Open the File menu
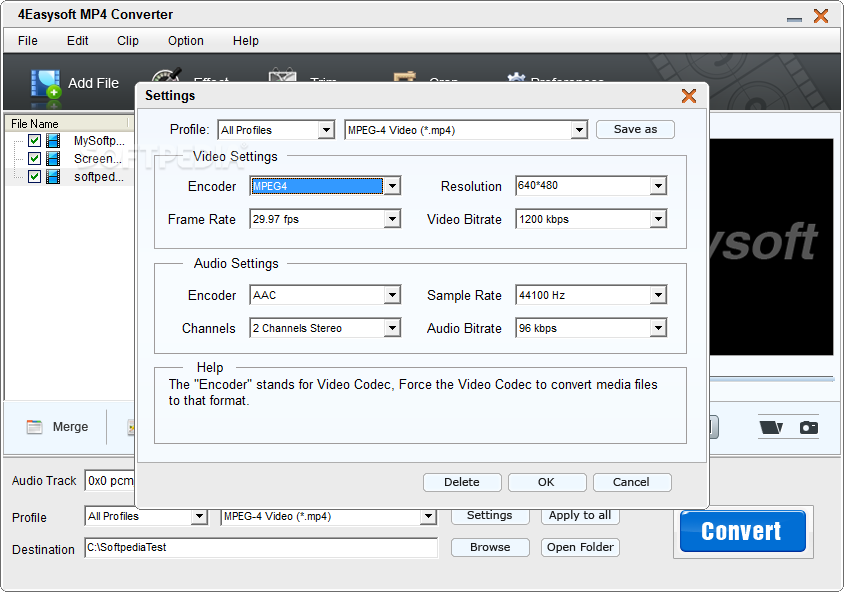 click(x=27, y=41)
